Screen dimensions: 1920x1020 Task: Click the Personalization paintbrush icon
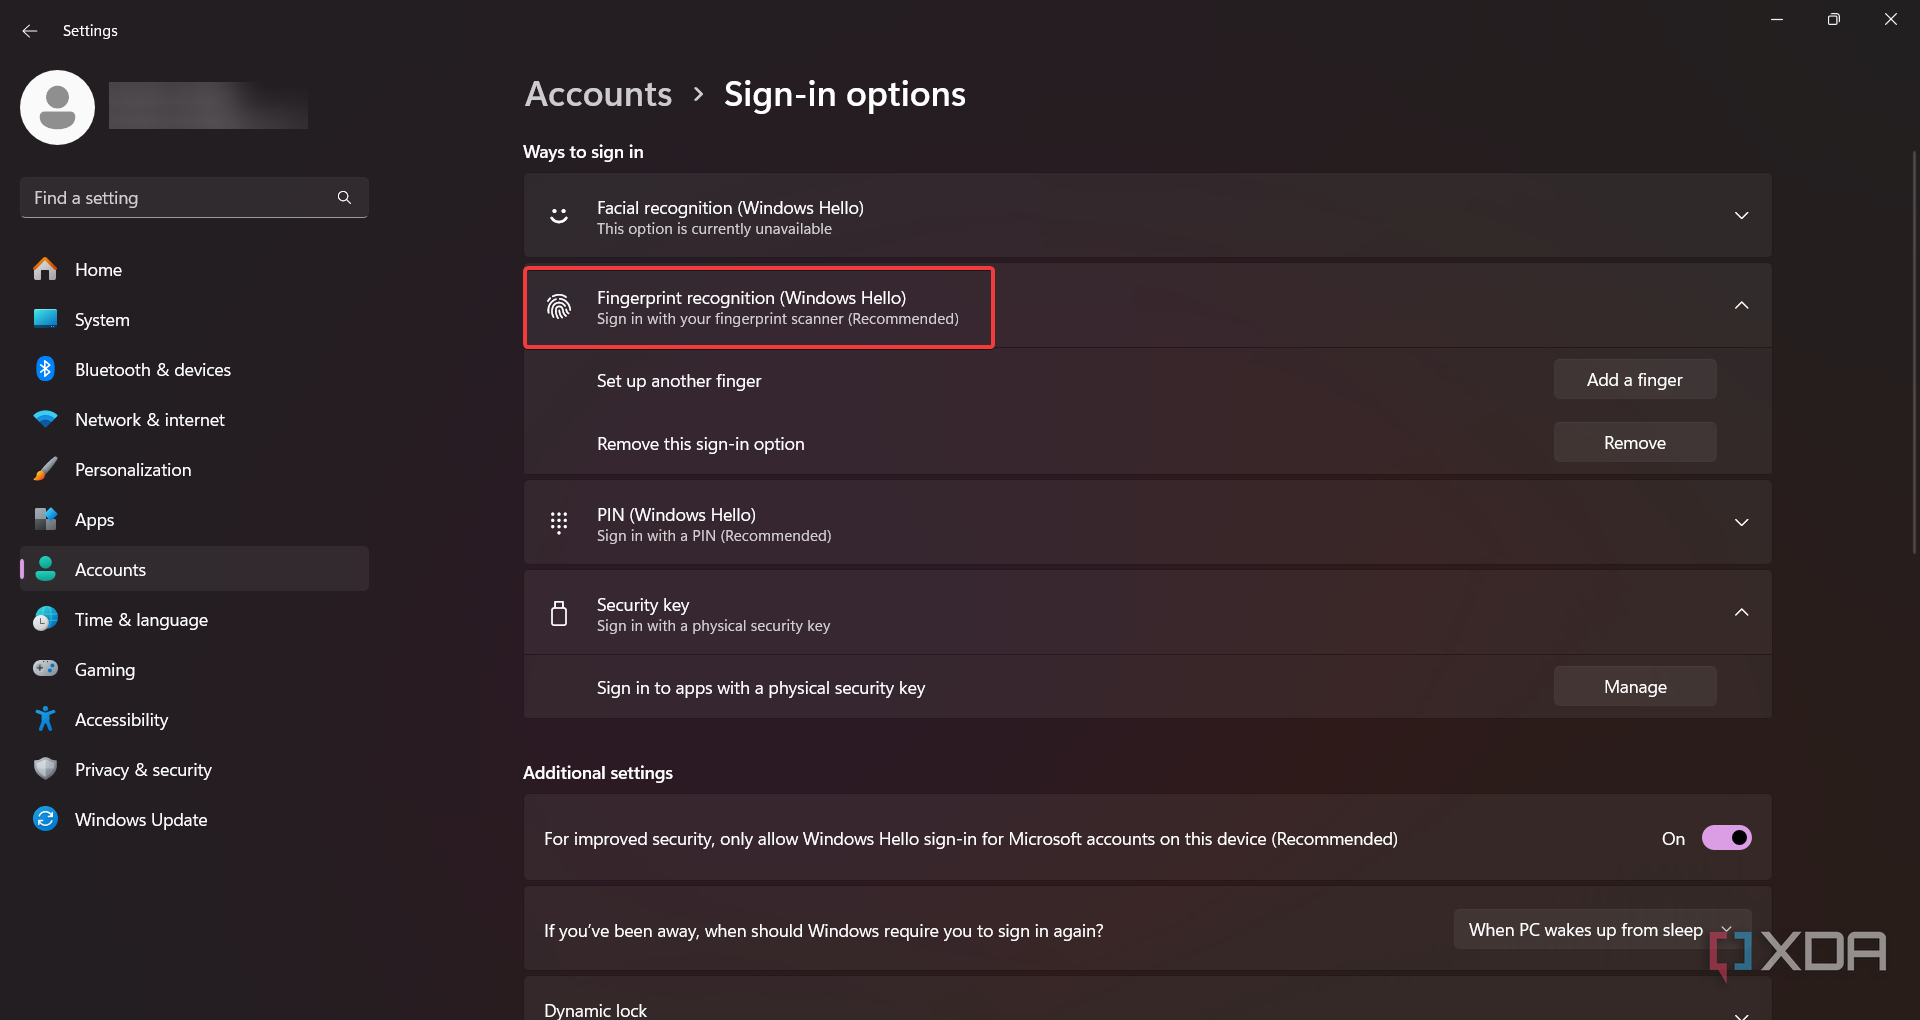(45, 469)
